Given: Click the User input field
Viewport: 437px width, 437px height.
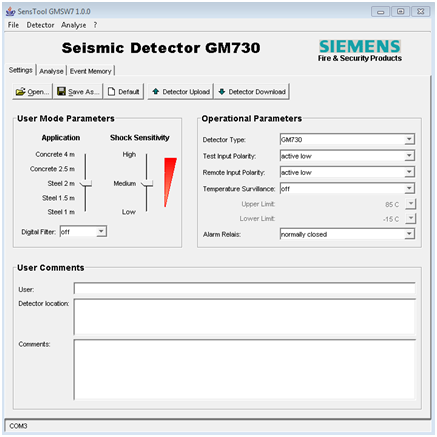Looking at the screenshot, I should [x=244, y=288].
